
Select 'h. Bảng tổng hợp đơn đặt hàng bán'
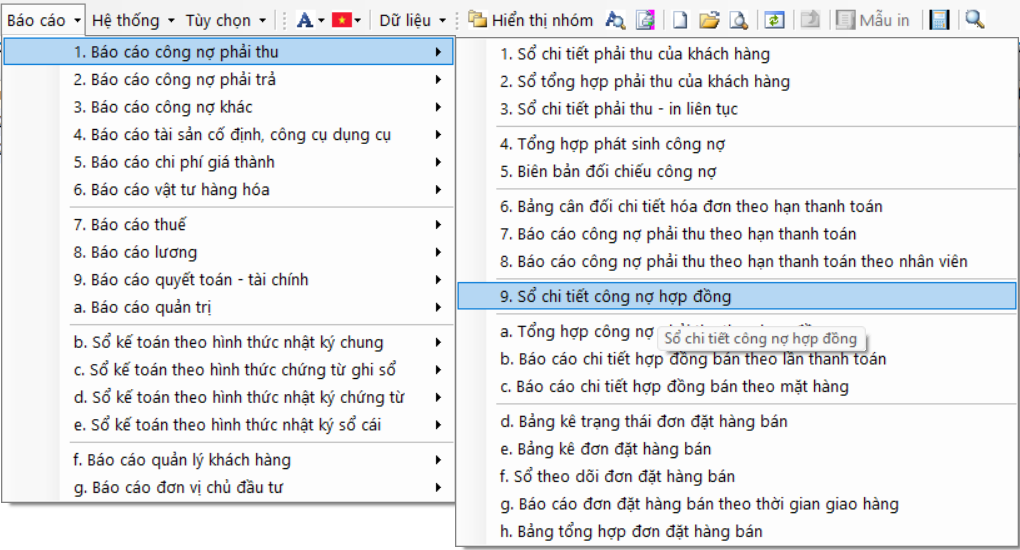(631, 531)
